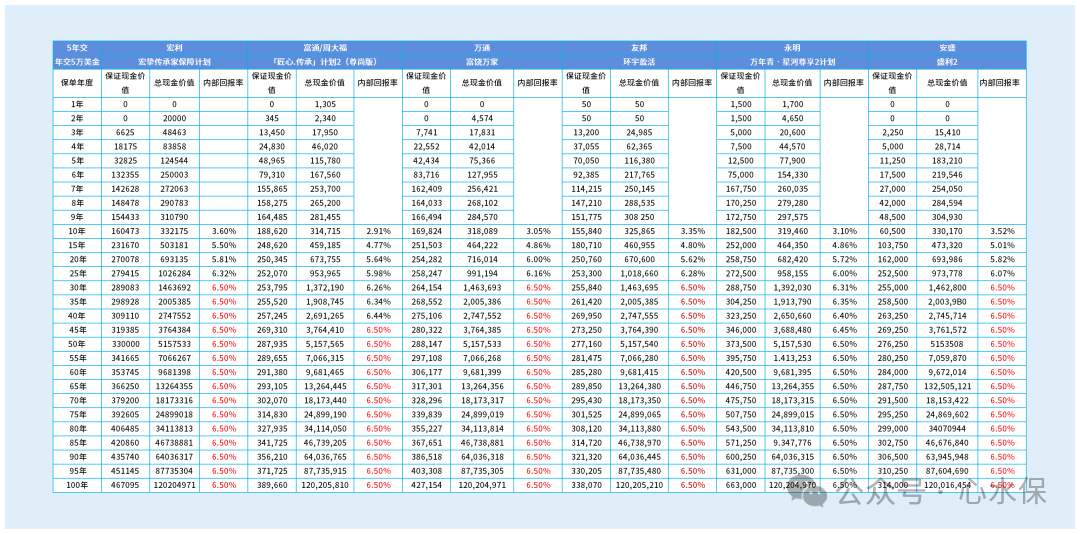
Task: Click the '富通/周大福' insurer header cell
Action: (x=324, y=48)
